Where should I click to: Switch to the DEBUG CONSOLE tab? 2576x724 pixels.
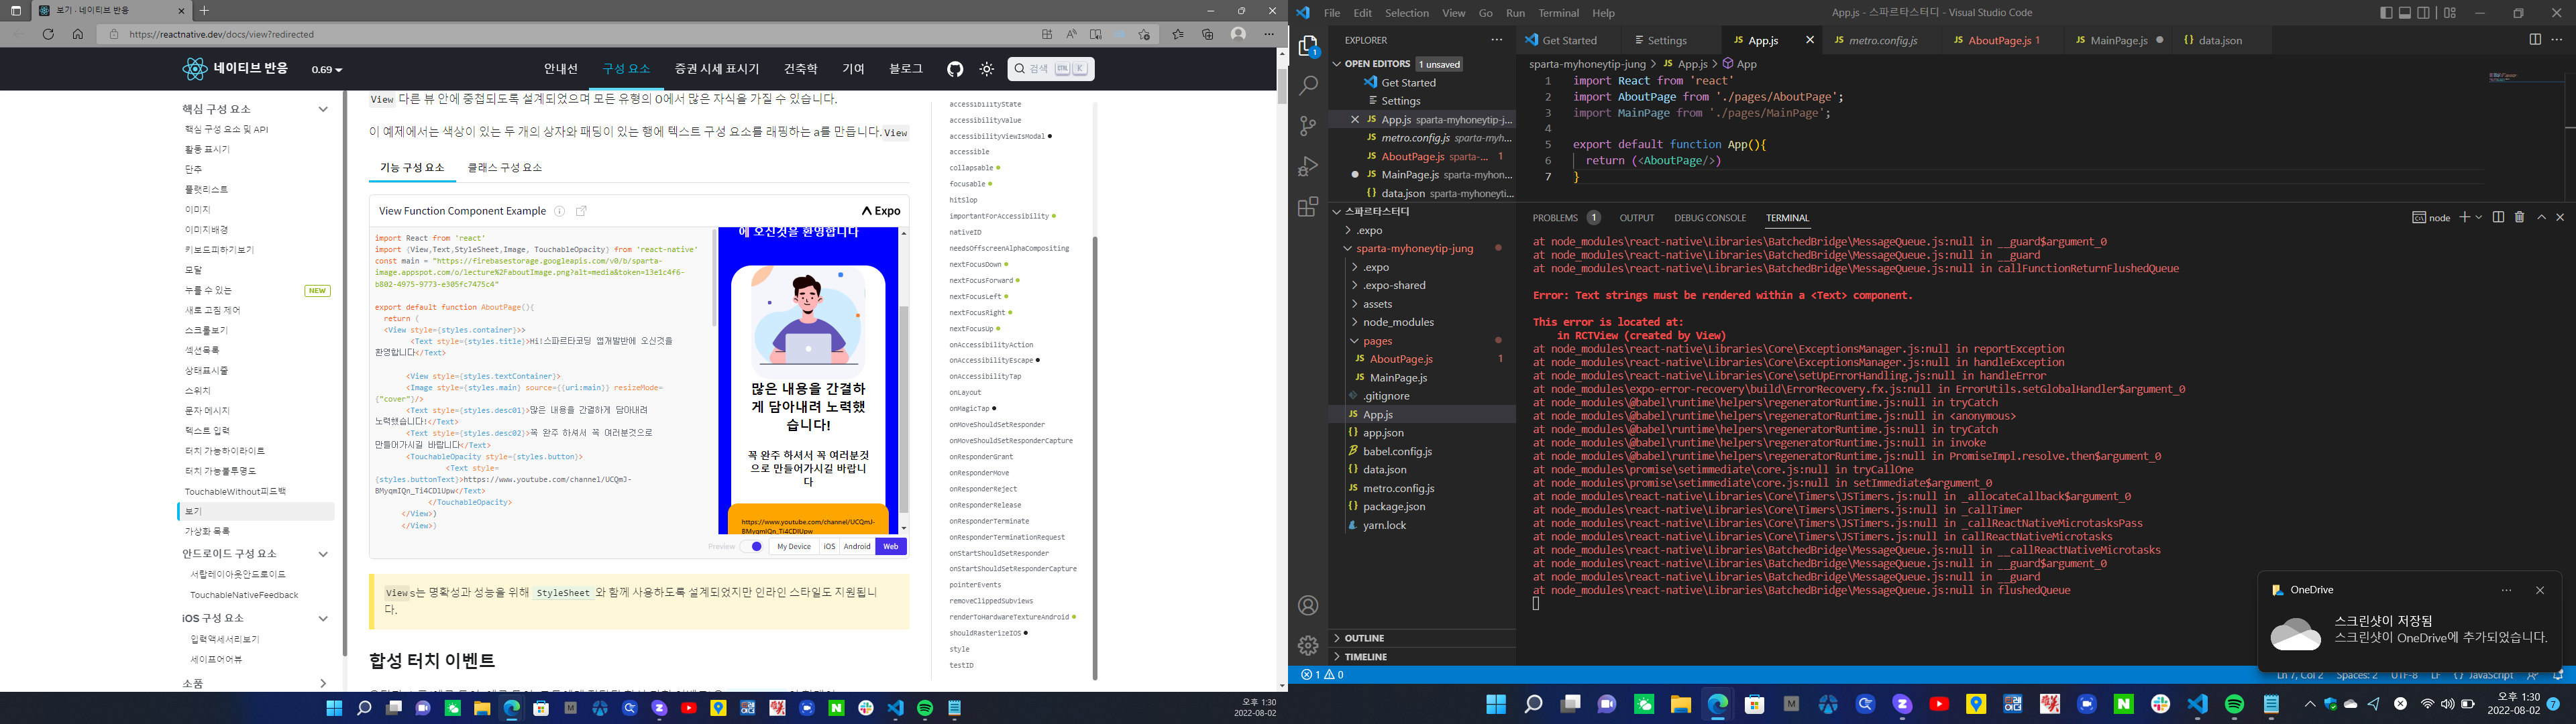[x=1710, y=218]
